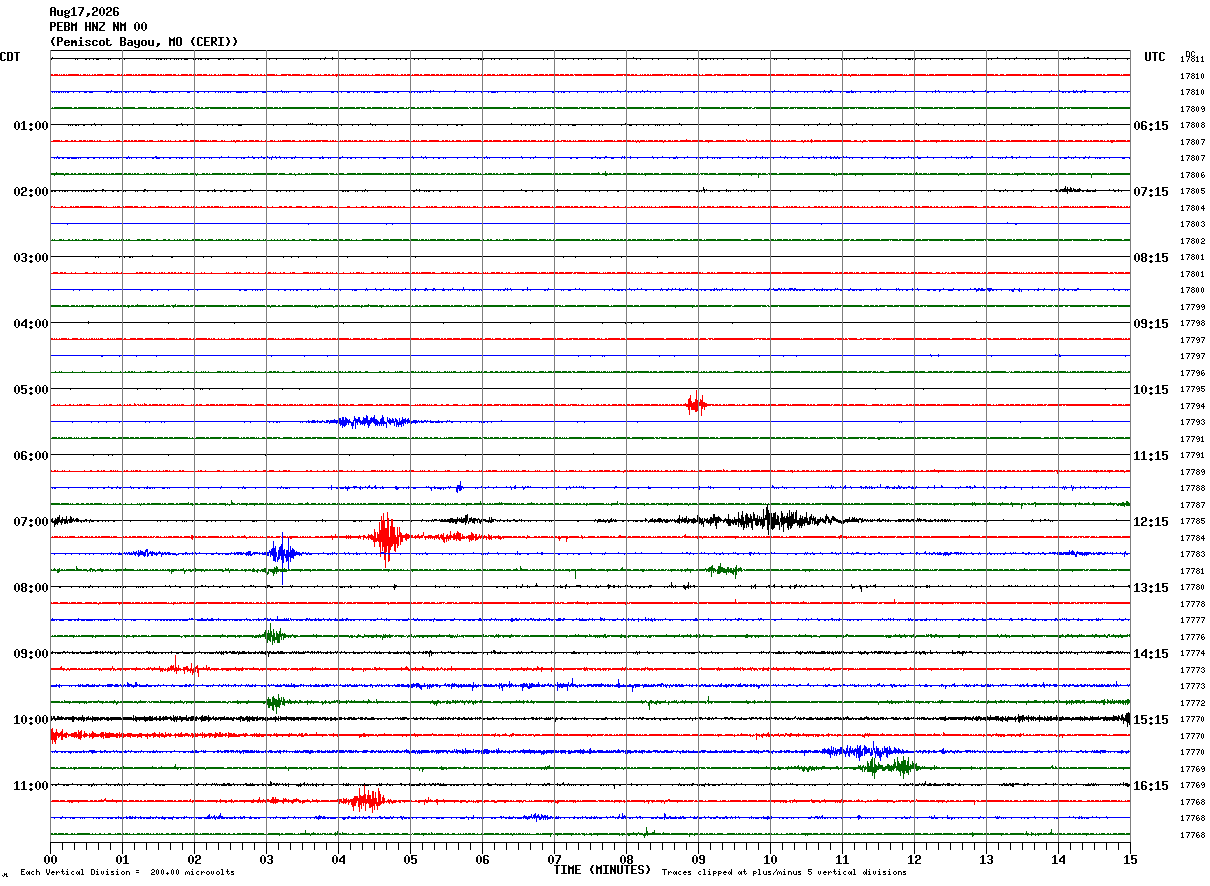Click the Aug17,2026 date header
The height and width of the screenshot is (886, 1210).
tap(84, 12)
